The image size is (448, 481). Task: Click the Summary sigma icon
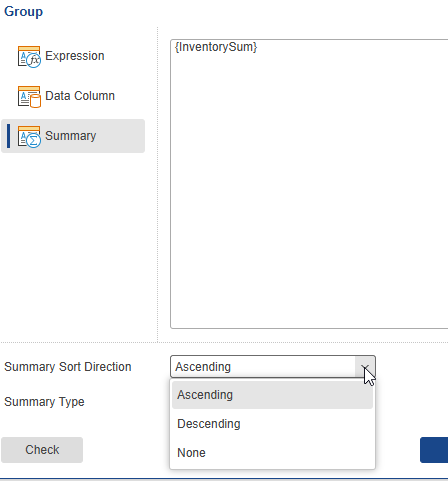click(x=29, y=137)
